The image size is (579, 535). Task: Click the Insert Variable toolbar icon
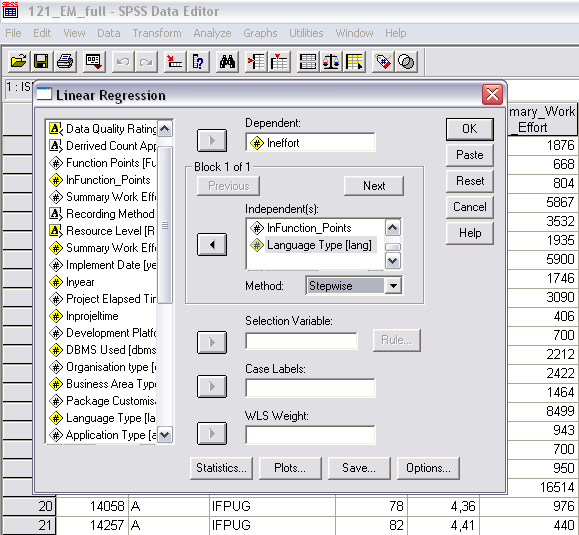[x=279, y=61]
